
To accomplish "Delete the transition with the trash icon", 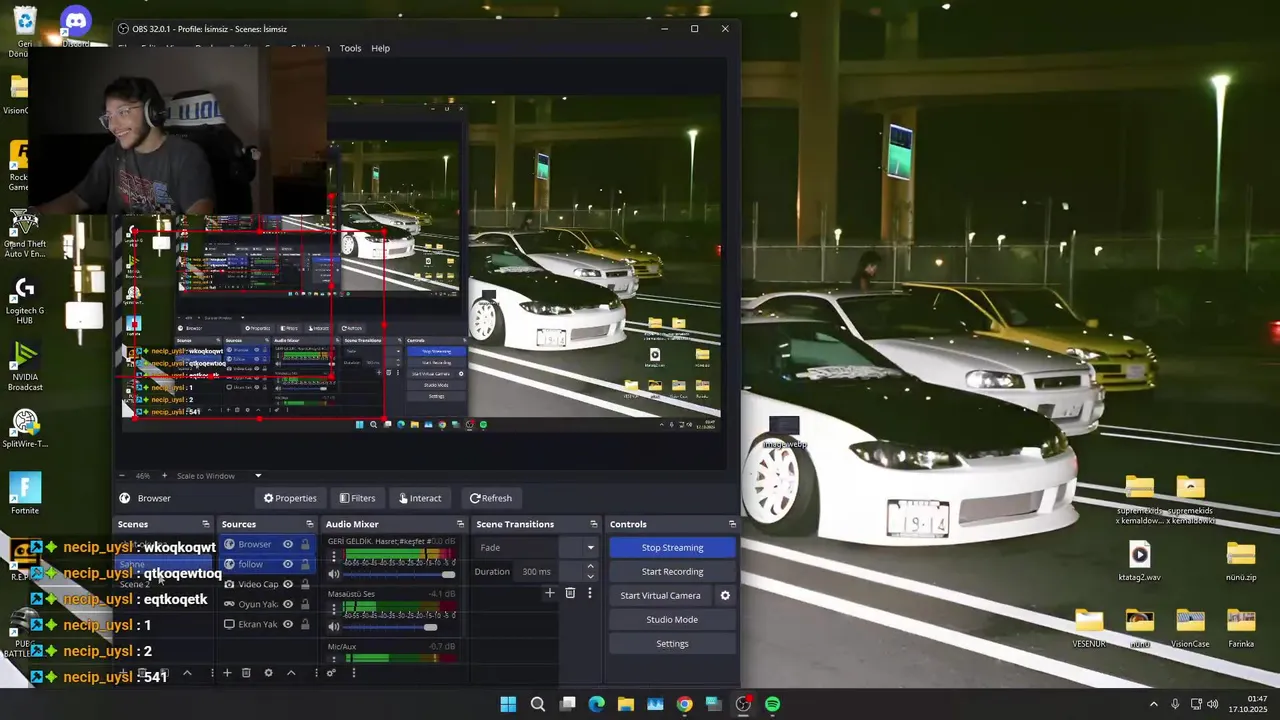I will [x=570, y=593].
